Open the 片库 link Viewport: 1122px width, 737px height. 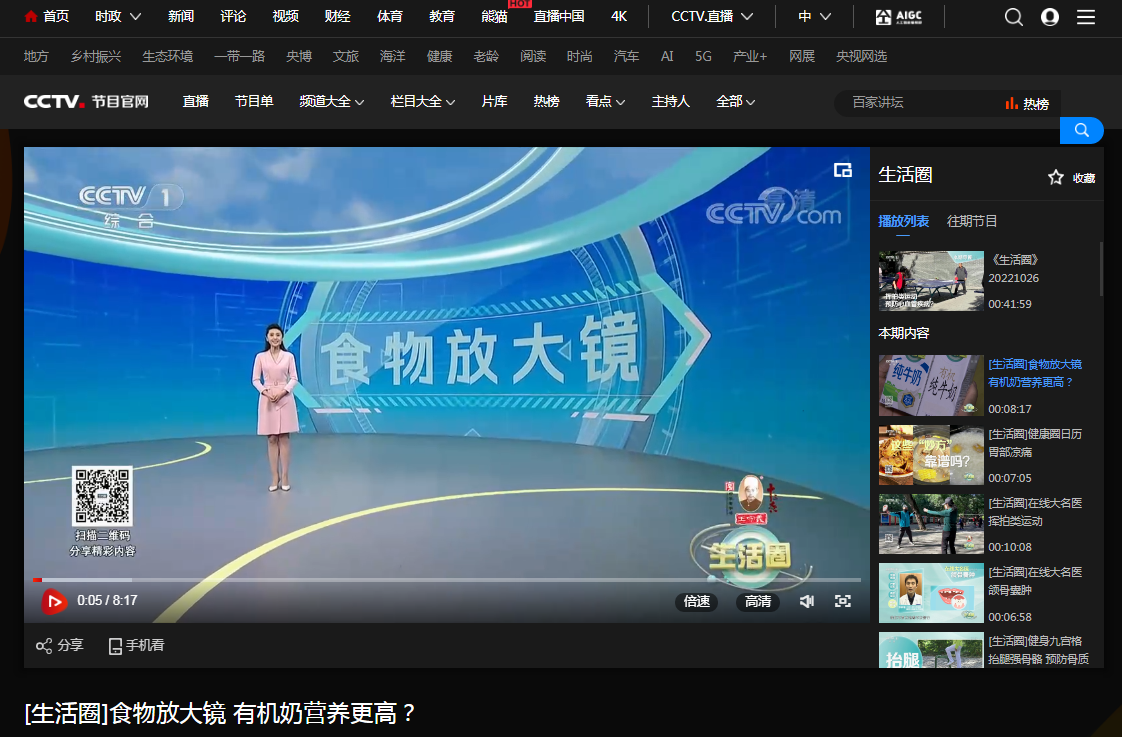tap(494, 102)
